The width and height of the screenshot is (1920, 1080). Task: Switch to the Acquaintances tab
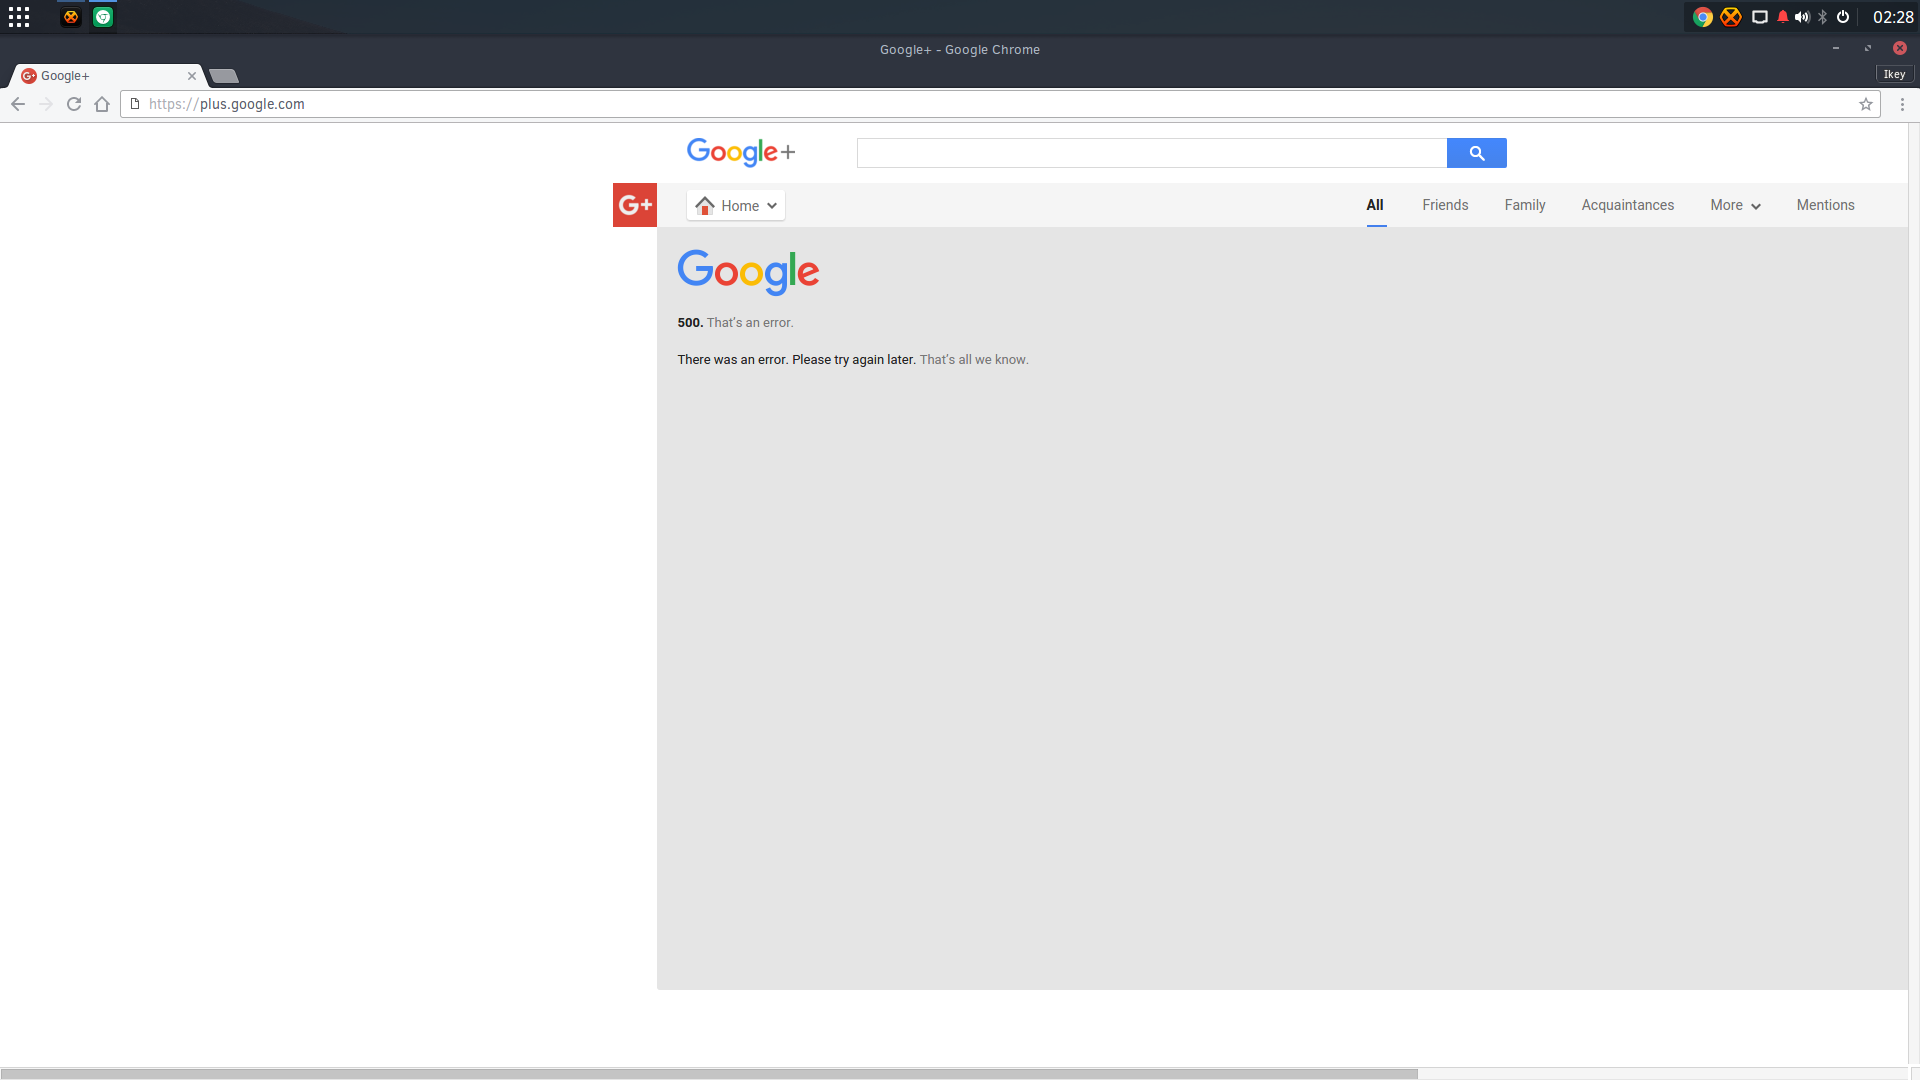1628,205
